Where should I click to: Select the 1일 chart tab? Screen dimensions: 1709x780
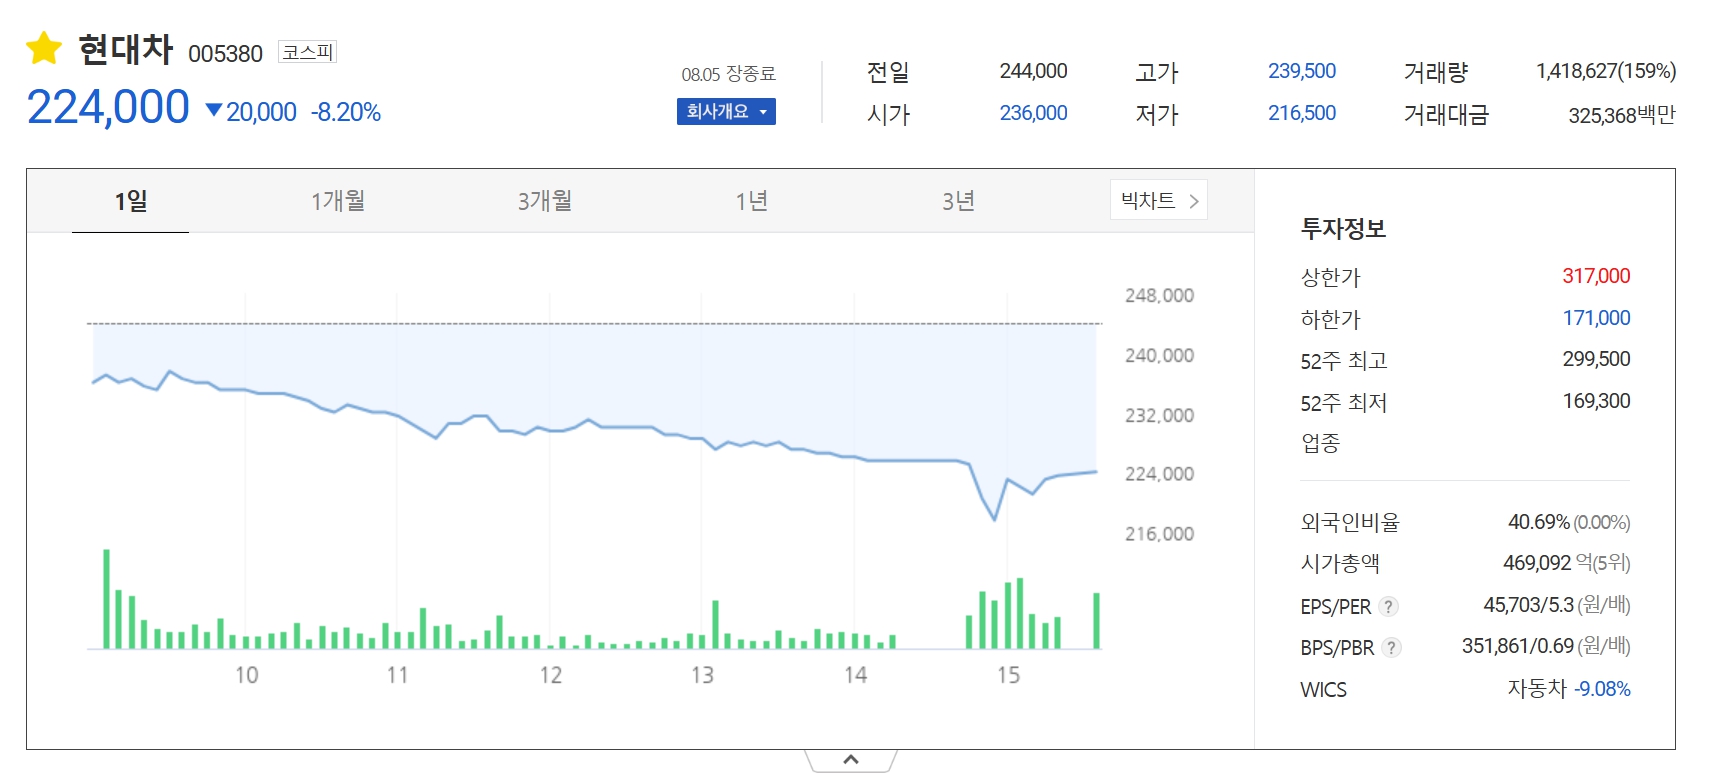point(131,201)
